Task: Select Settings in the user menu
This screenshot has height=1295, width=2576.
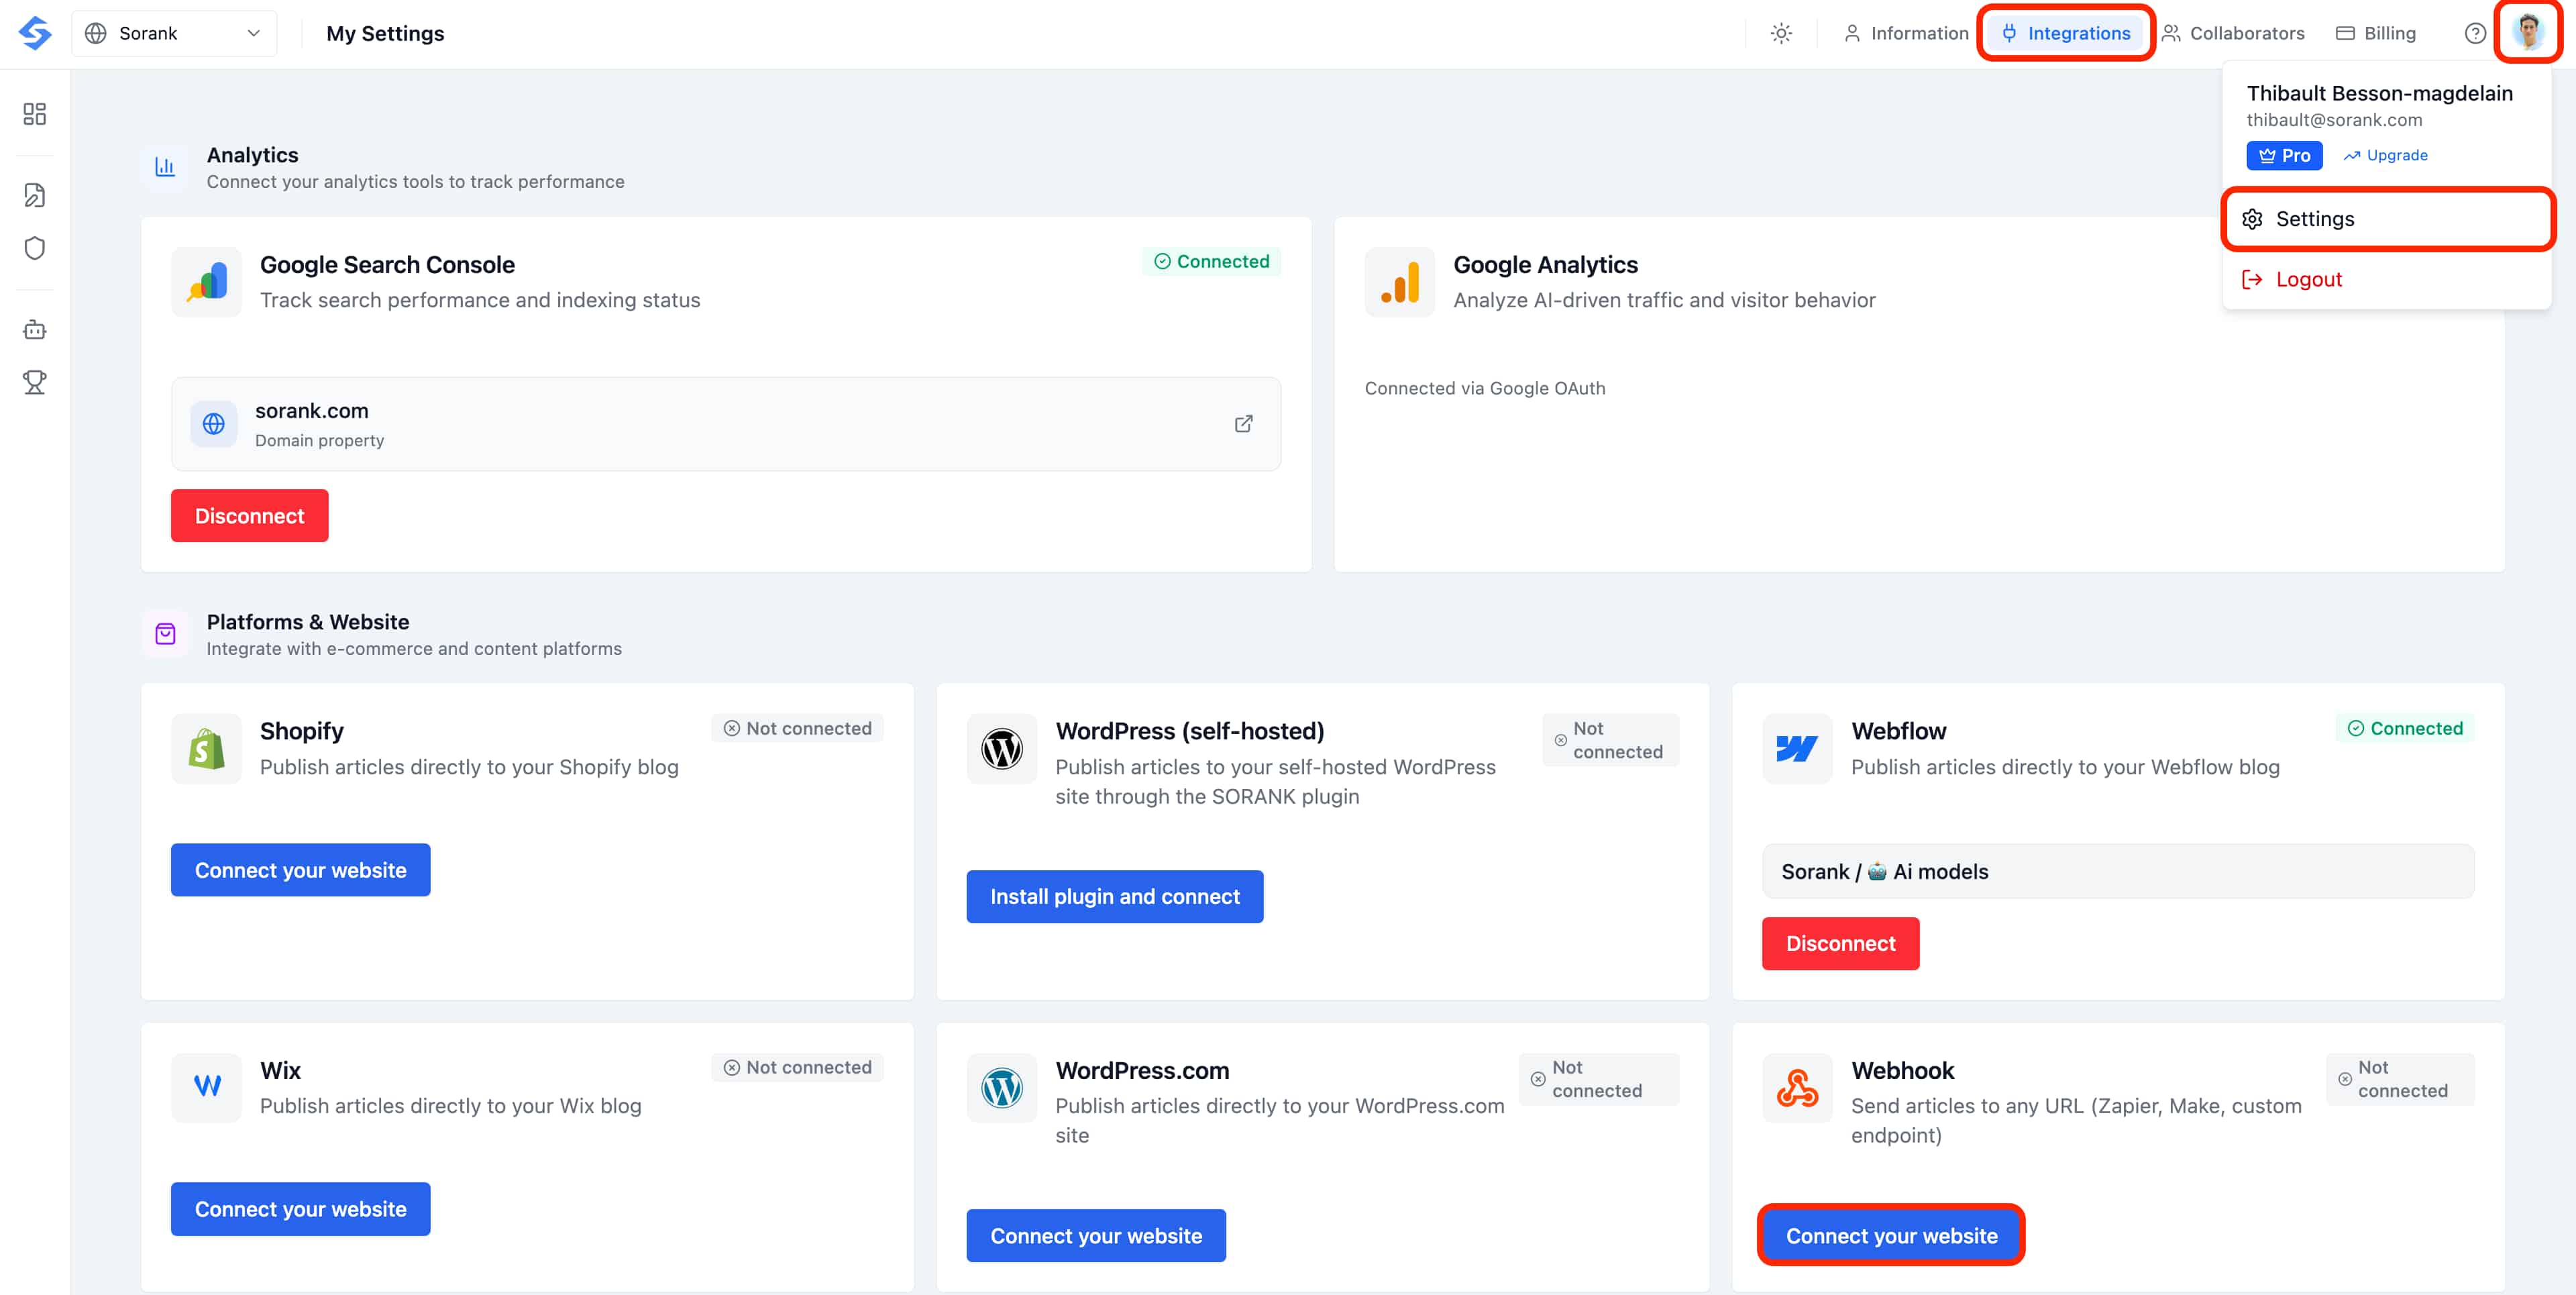Action: [x=2388, y=219]
